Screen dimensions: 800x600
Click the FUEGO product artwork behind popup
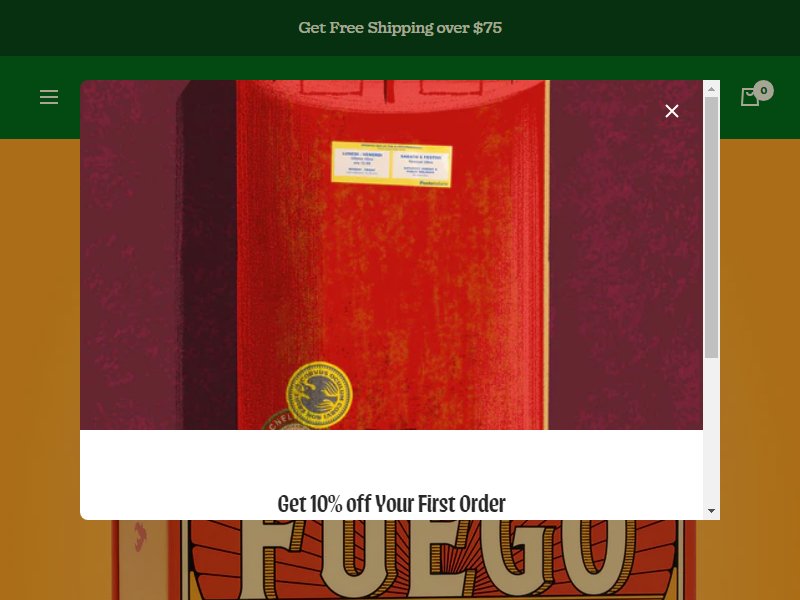pos(403,560)
